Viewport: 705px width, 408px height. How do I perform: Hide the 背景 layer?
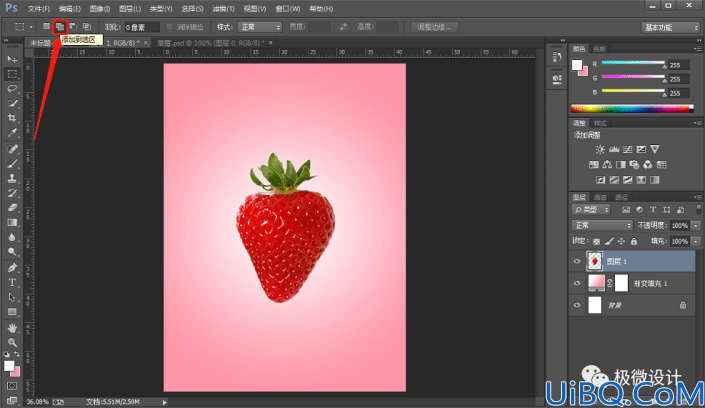pyautogui.click(x=577, y=305)
